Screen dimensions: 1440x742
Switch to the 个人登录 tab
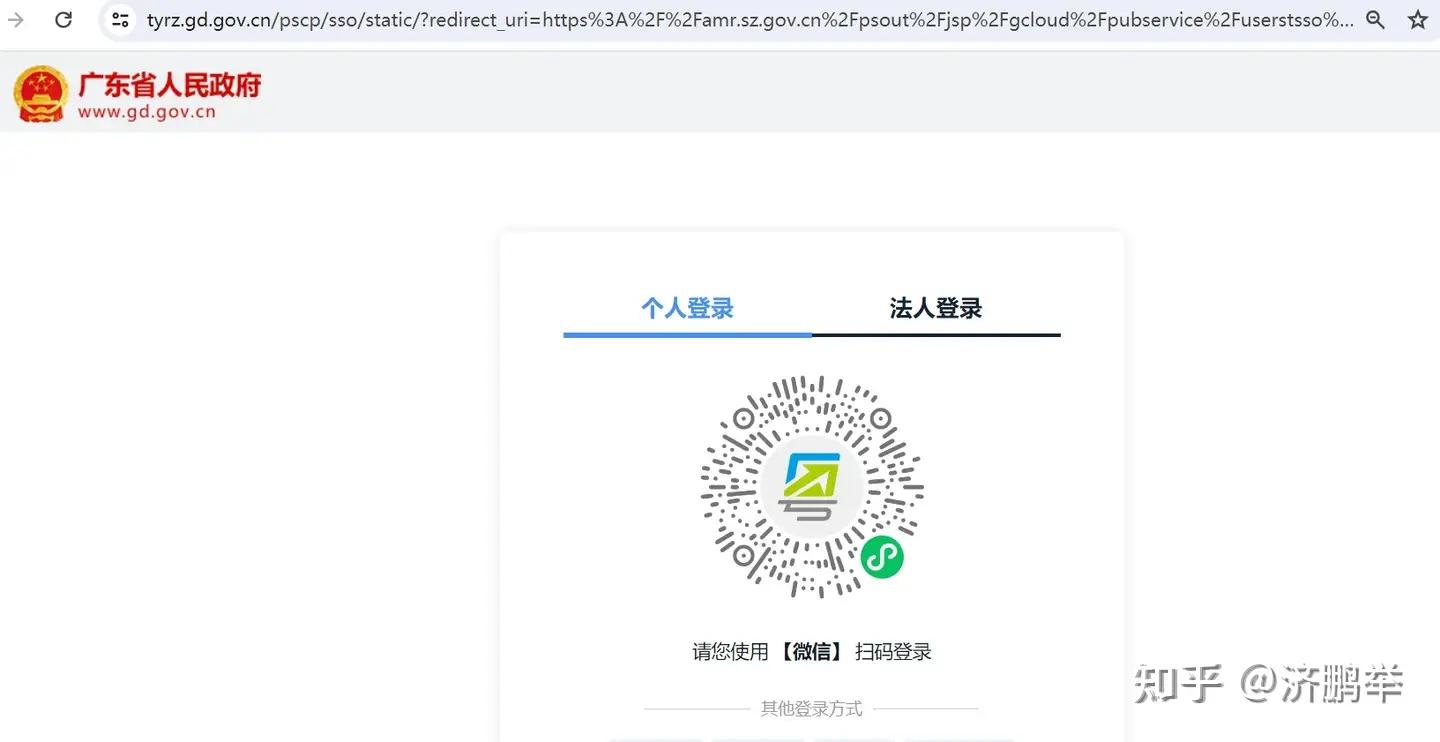click(x=688, y=308)
